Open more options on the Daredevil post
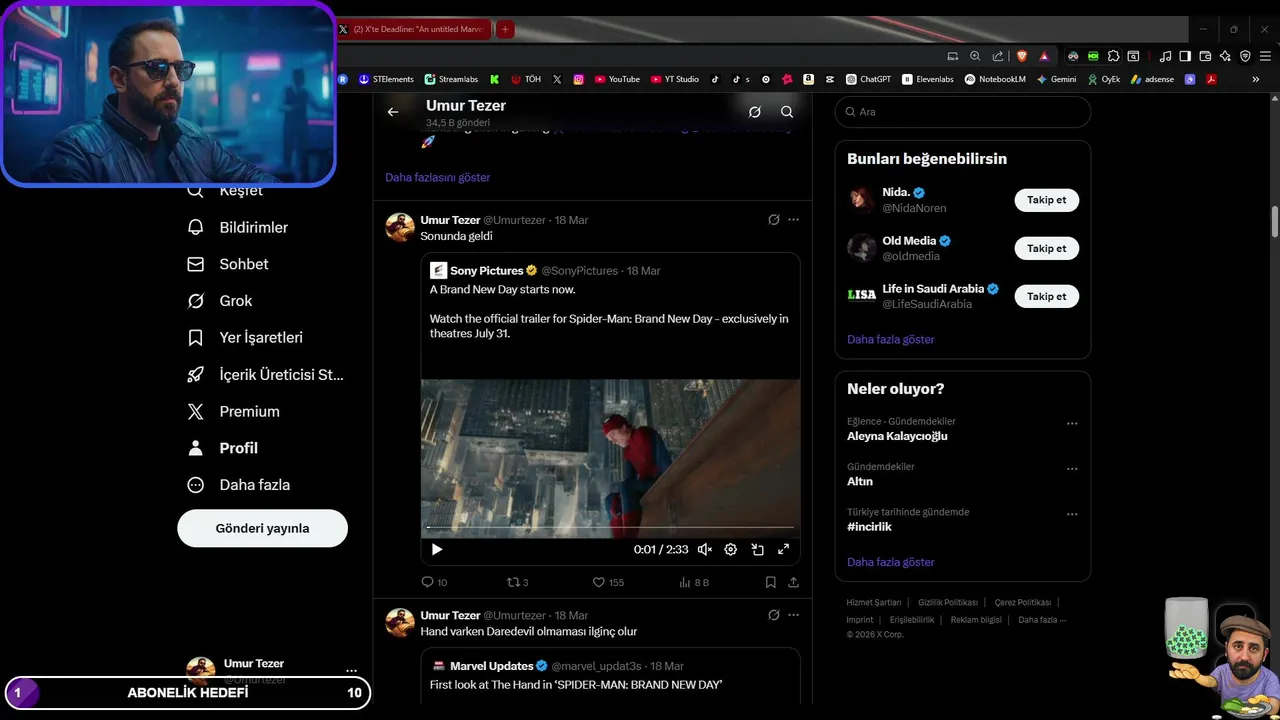This screenshot has width=1280, height=720. [x=793, y=615]
